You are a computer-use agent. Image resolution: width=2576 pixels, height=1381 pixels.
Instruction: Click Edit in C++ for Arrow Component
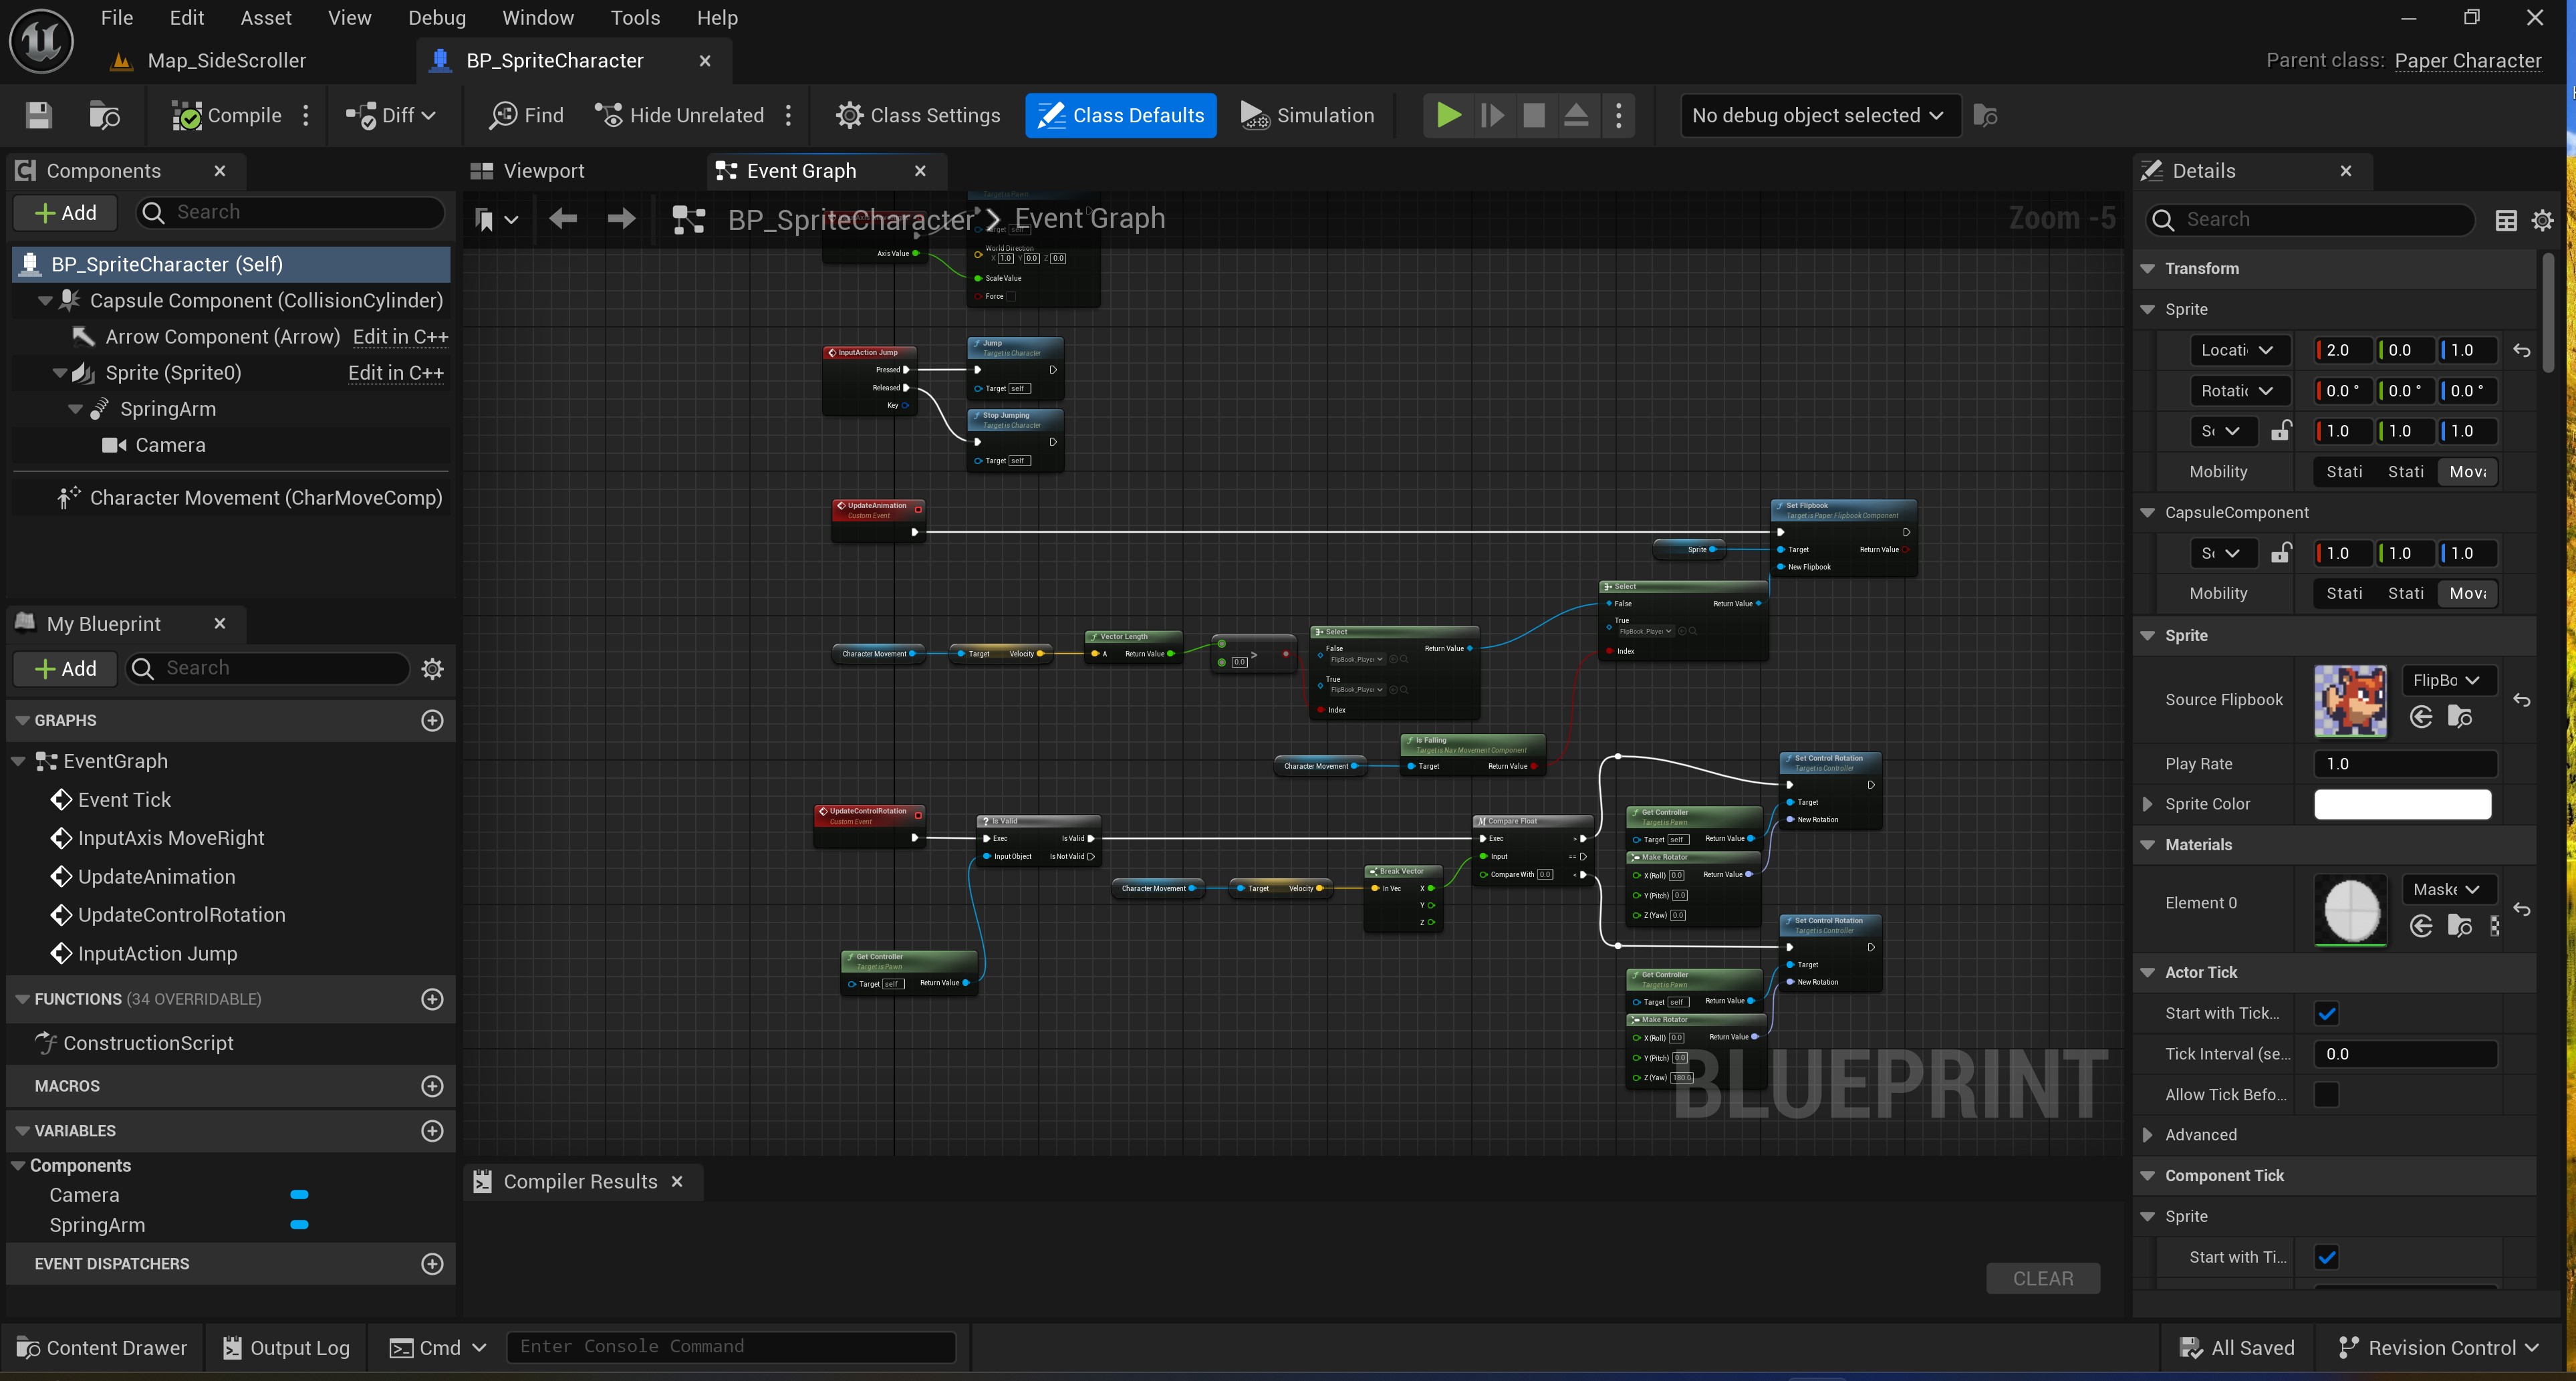point(400,337)
